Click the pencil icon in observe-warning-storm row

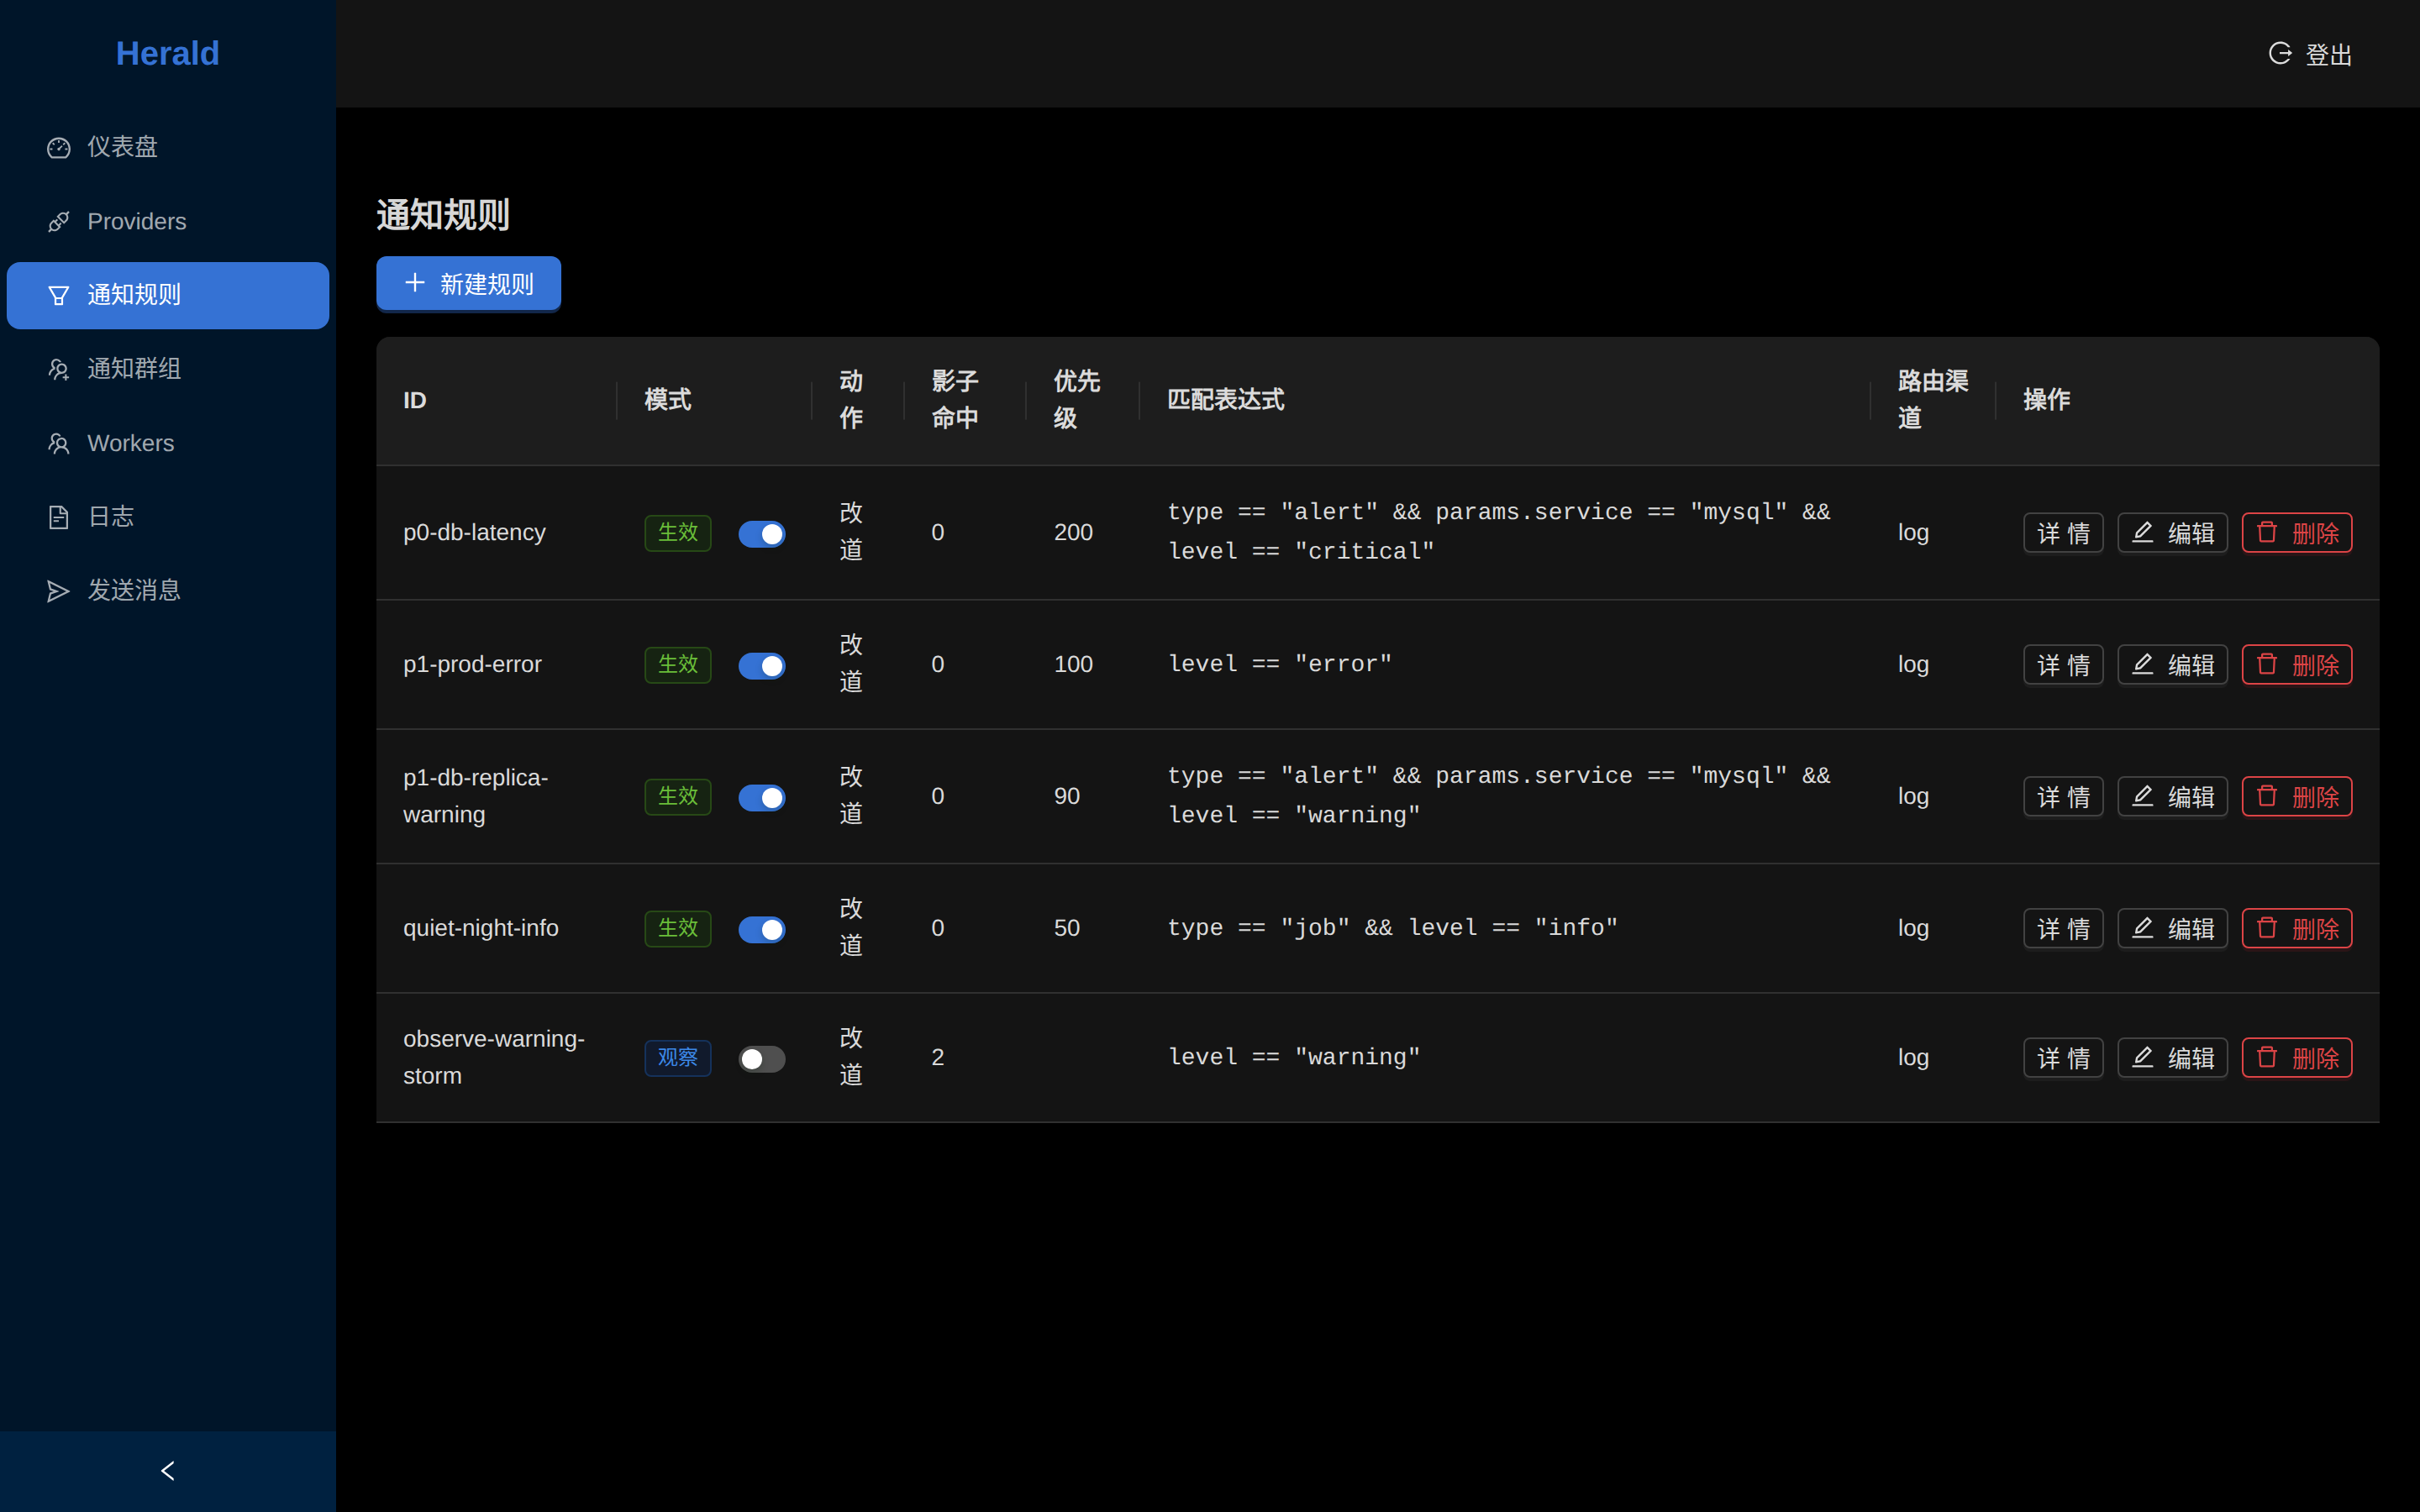(2142, 1057)
